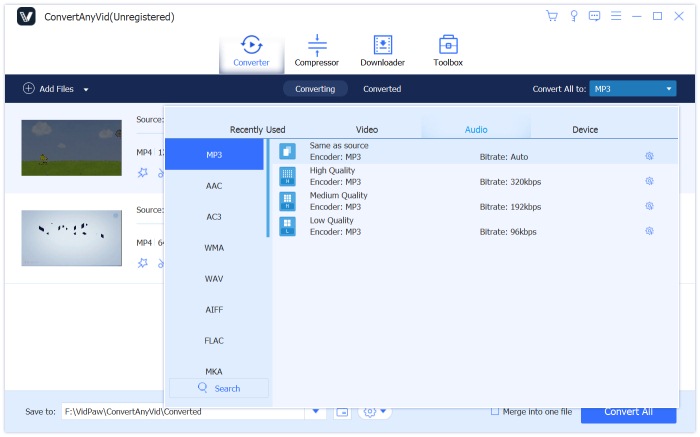Open settings gear for High Quality preset
The width and height of the screenshot is (700, 437).
coord(650,181)
